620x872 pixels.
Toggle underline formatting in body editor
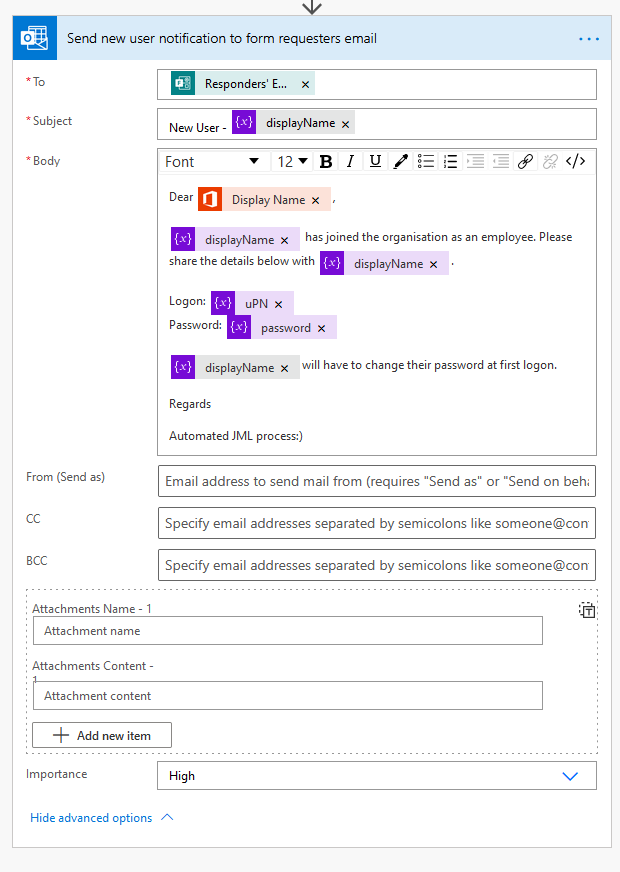click(x=375, y=162)
